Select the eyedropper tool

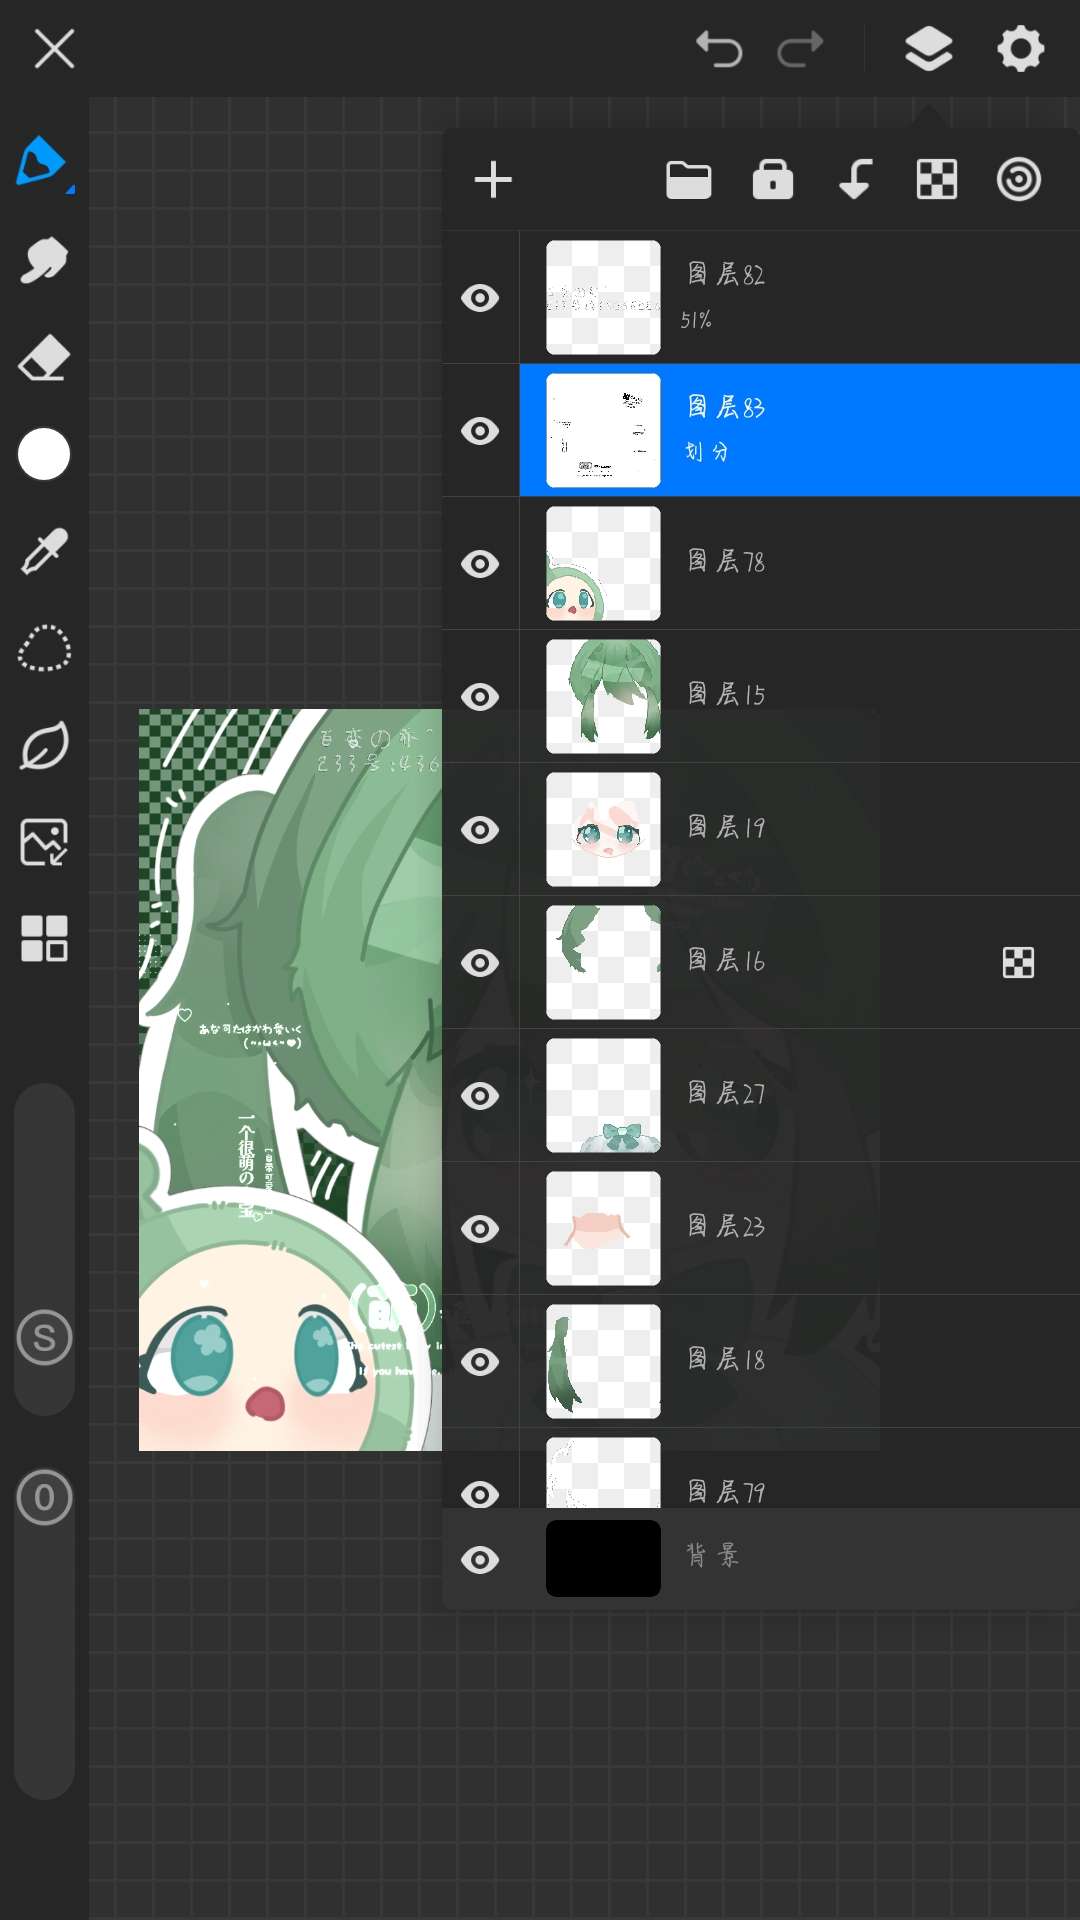point(44,551)
